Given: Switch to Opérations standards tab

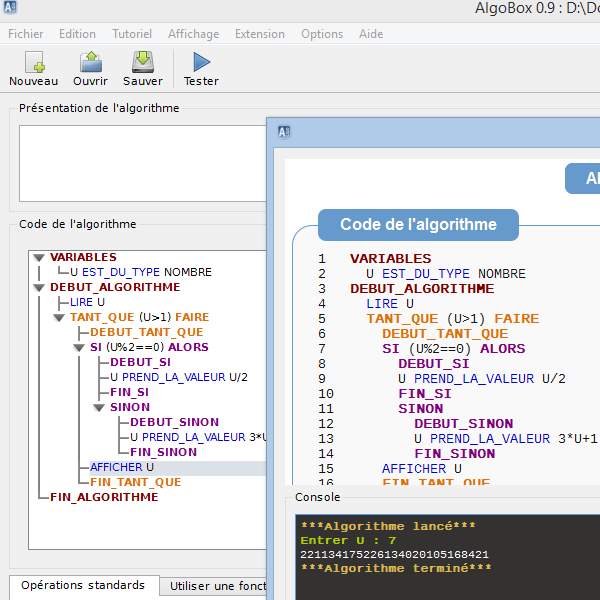Looking at the screenshot, I should click(x=83, y=586).
